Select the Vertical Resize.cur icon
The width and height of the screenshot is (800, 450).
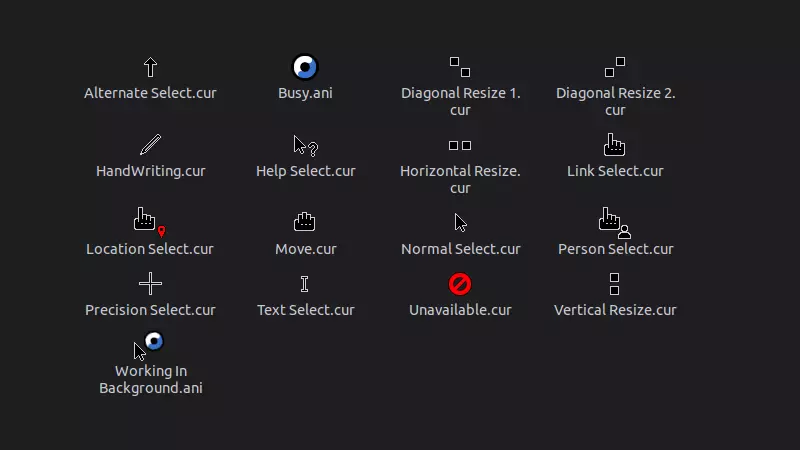[x=615, y=284]
